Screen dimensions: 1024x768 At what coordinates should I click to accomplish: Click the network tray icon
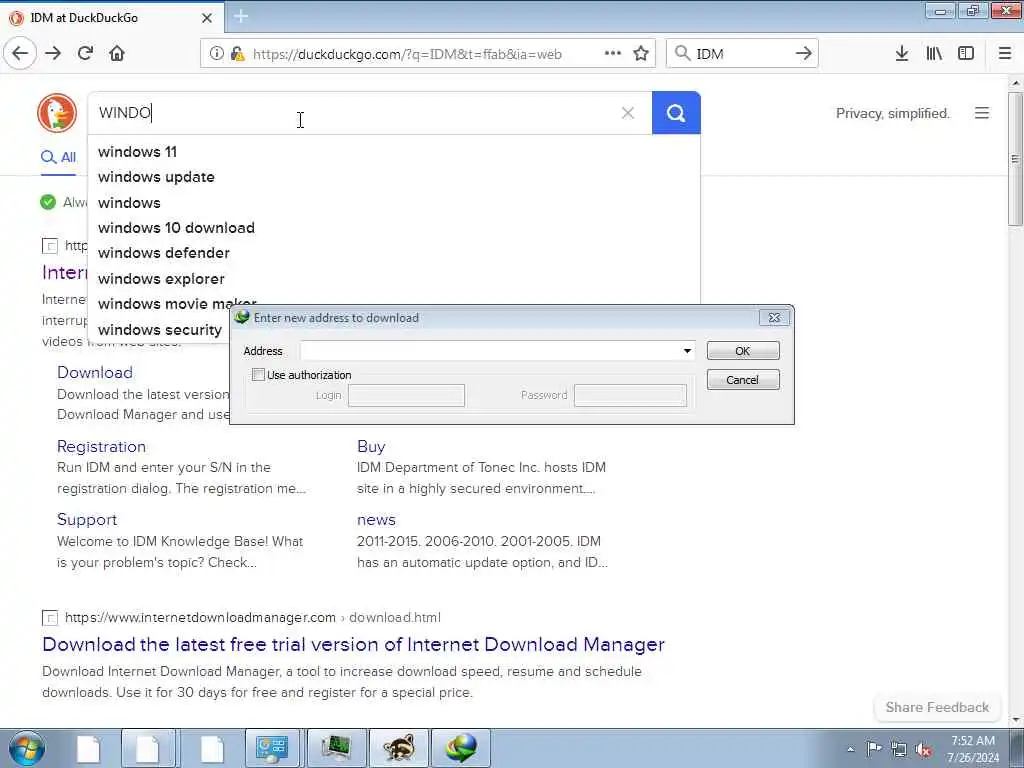coord(899,749)
